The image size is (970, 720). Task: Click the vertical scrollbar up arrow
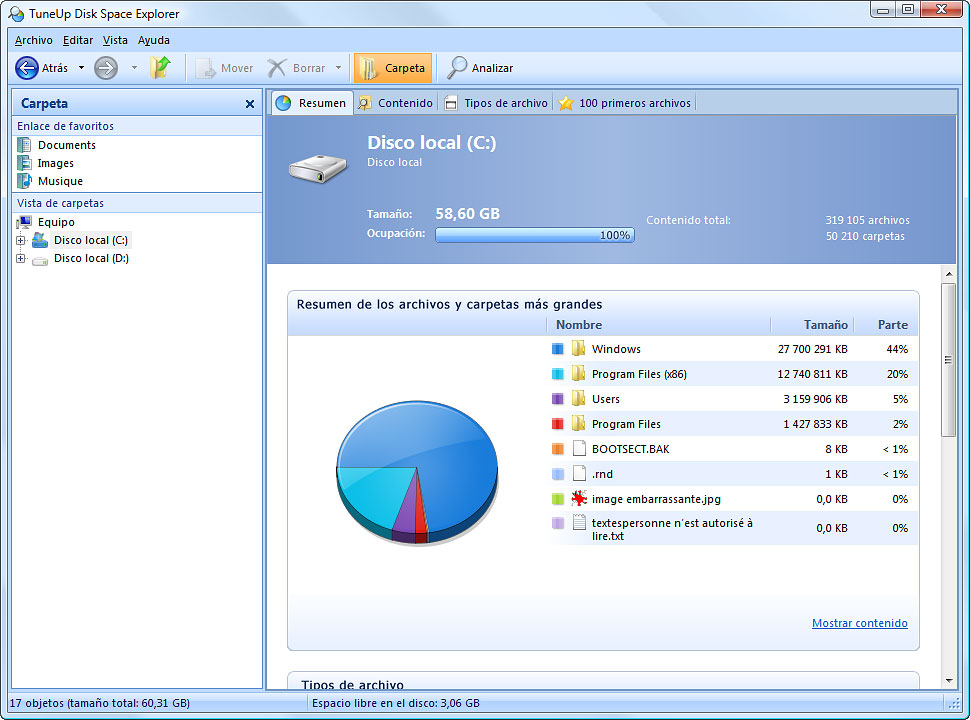949,273
